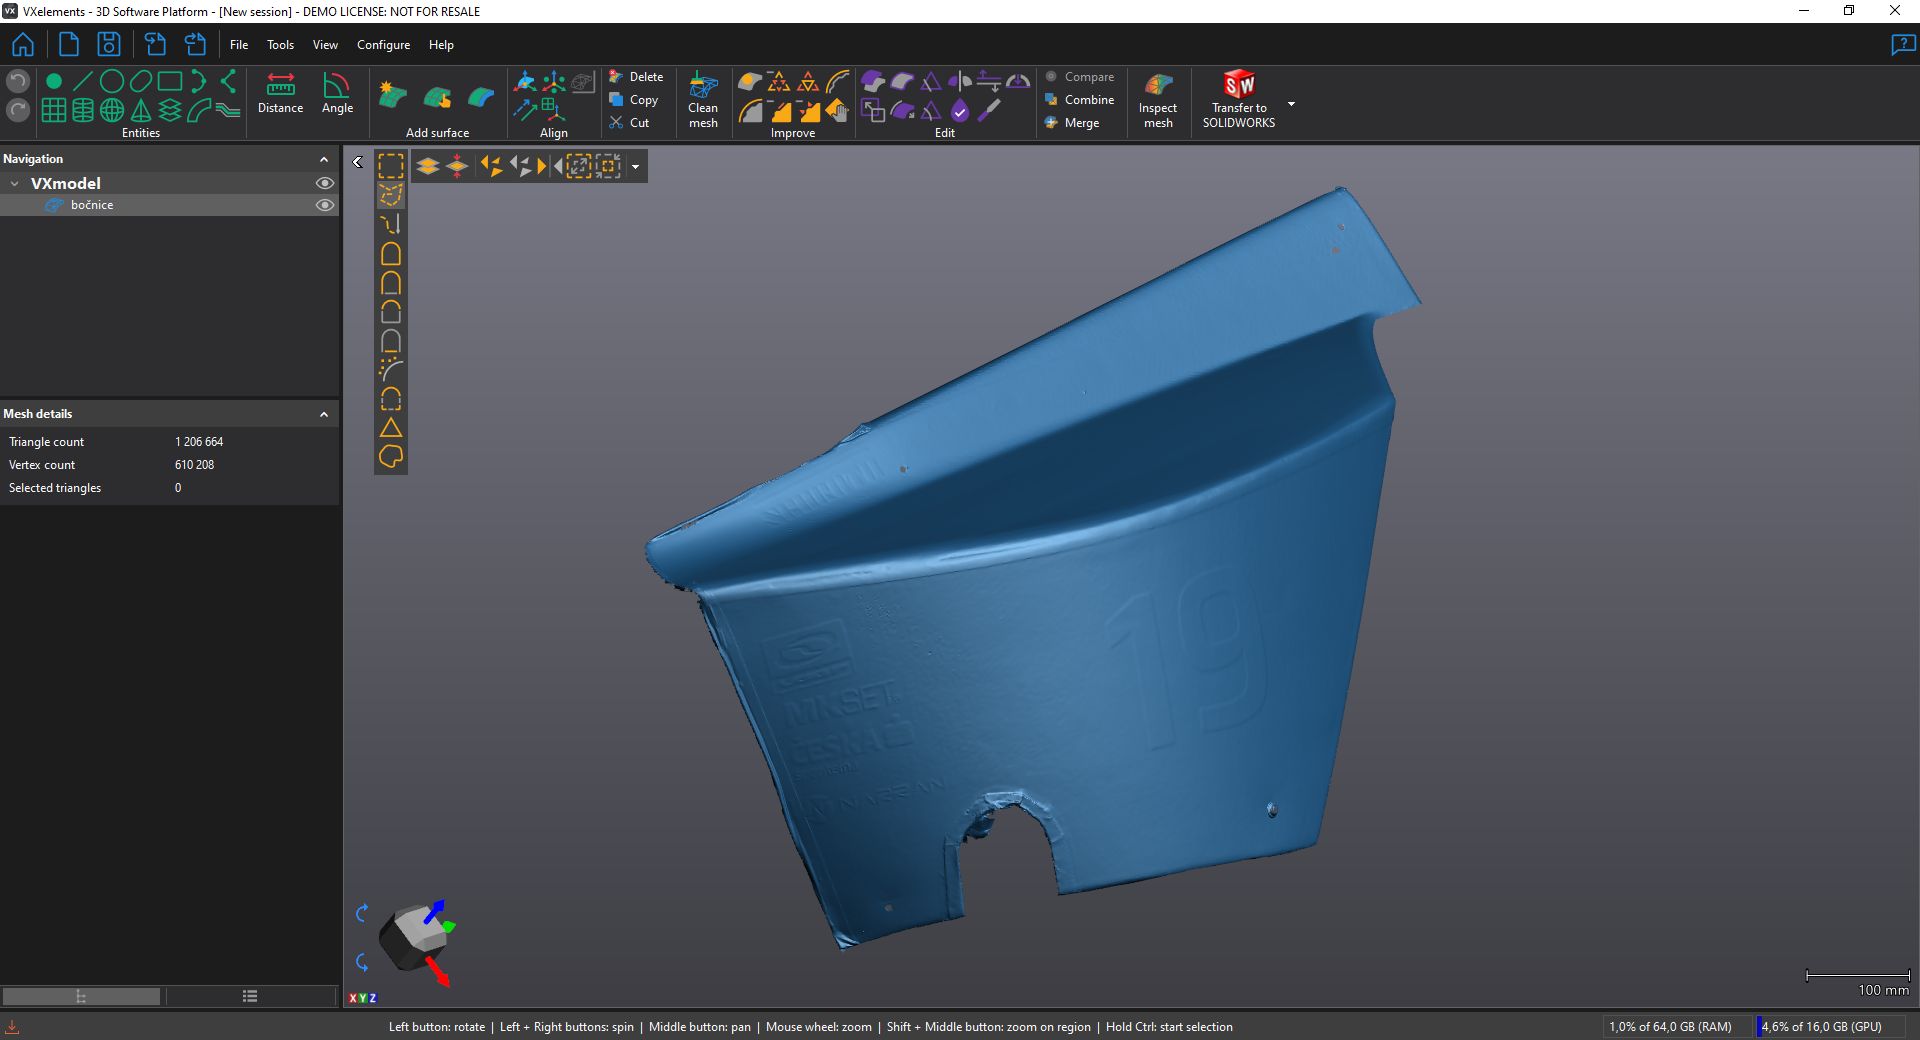Toggle visibility of VXmodel

324,183
